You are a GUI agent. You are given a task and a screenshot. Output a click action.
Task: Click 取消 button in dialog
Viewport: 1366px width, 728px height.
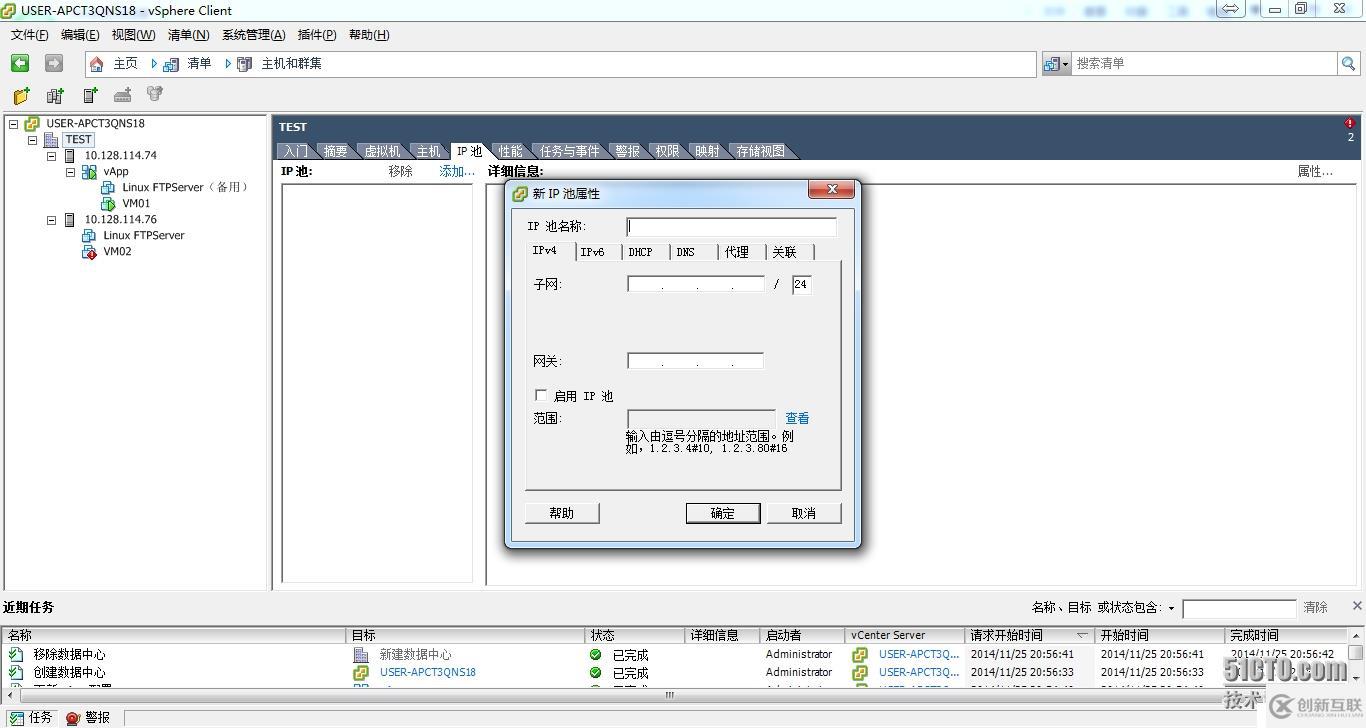(804, 513)
